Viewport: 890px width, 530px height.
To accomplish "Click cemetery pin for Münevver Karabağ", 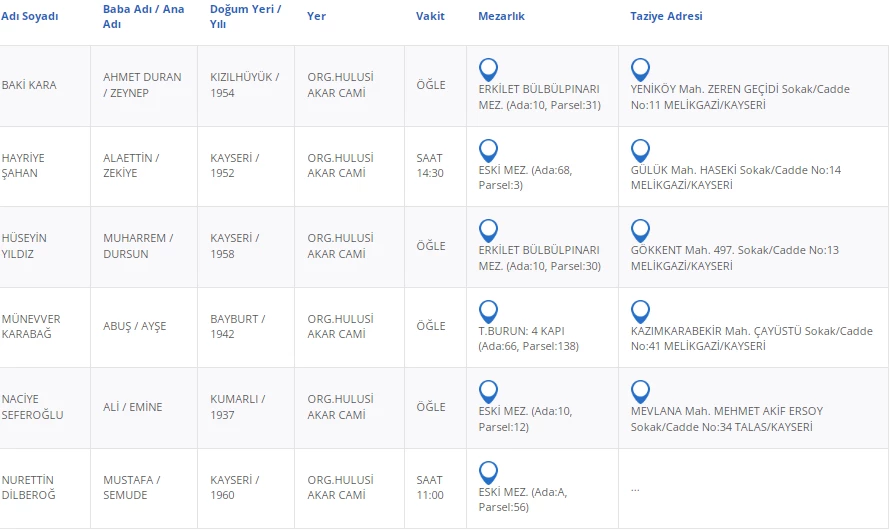I will click(488, 311).
